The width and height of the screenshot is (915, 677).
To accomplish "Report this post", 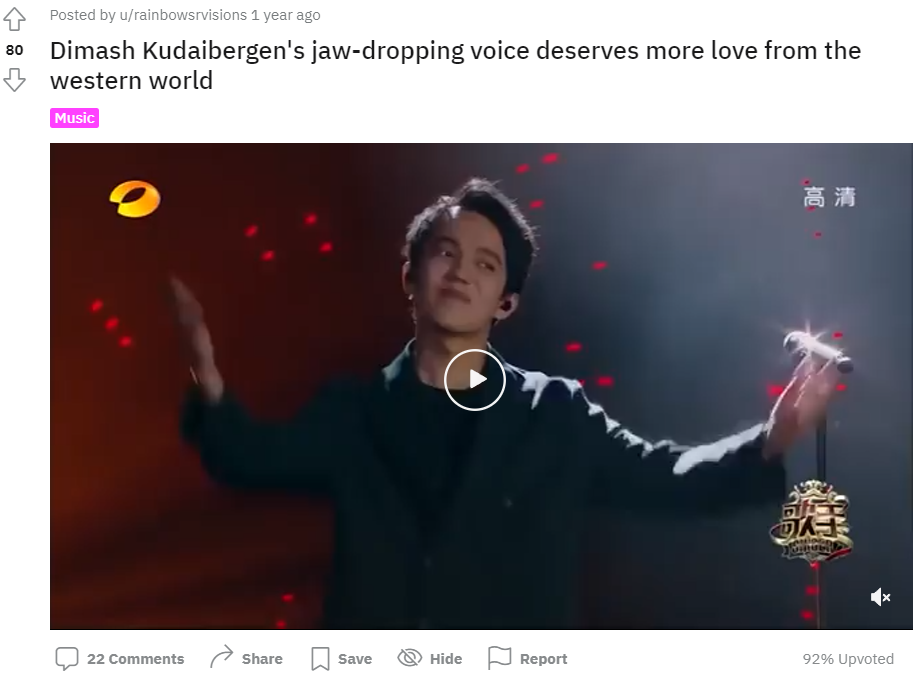I will (528, 658).
